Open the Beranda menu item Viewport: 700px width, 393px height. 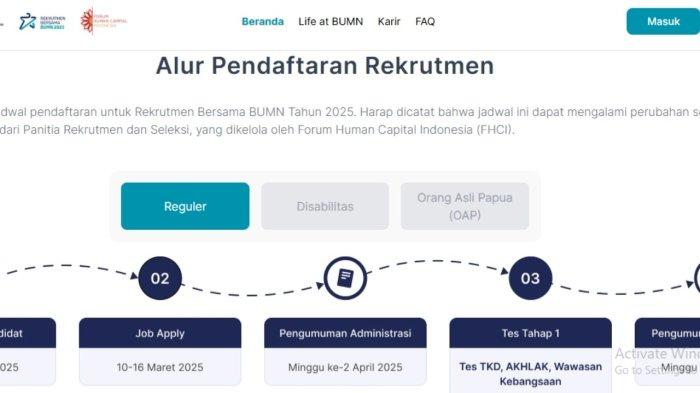click(x=262, y=21)
